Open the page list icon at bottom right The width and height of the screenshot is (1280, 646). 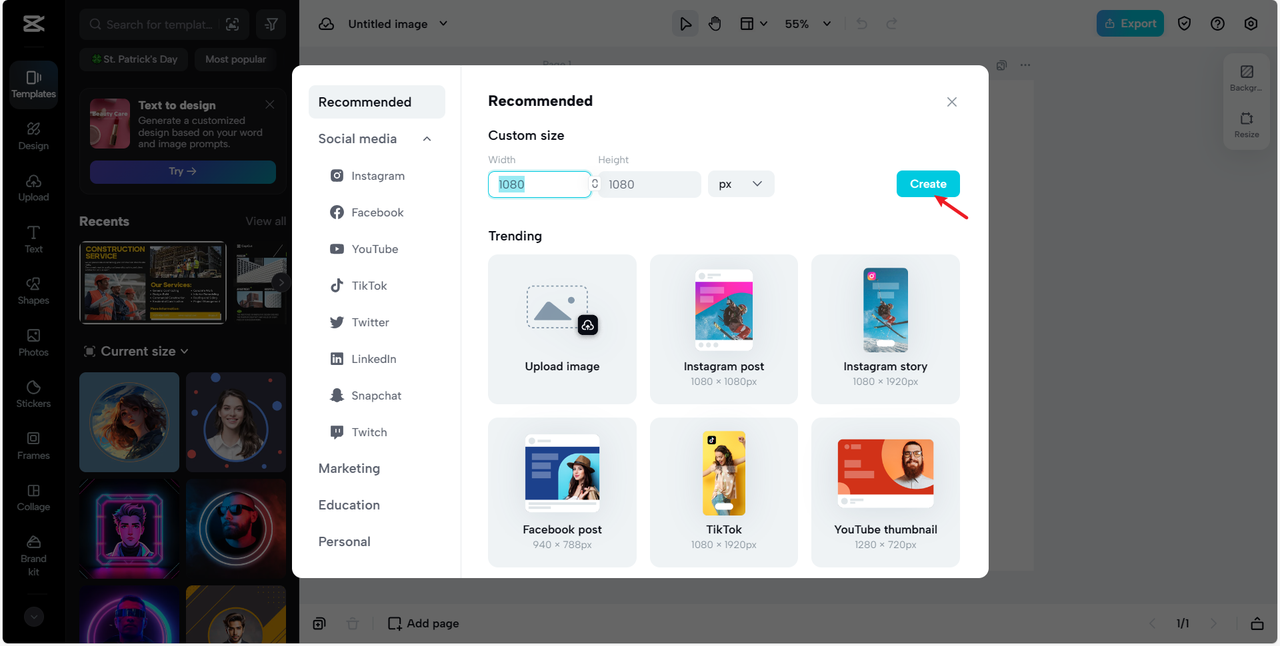coord(1257,623)
